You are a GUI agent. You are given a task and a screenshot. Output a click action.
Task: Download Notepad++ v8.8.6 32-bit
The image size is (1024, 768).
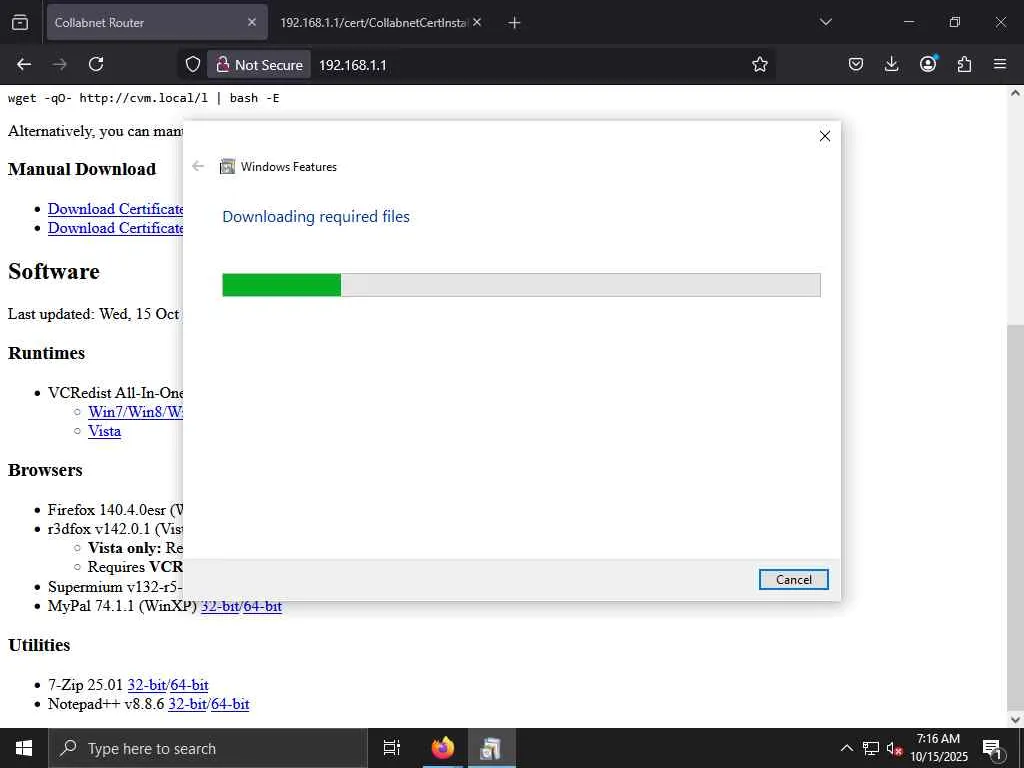click(x=187, y=704)
